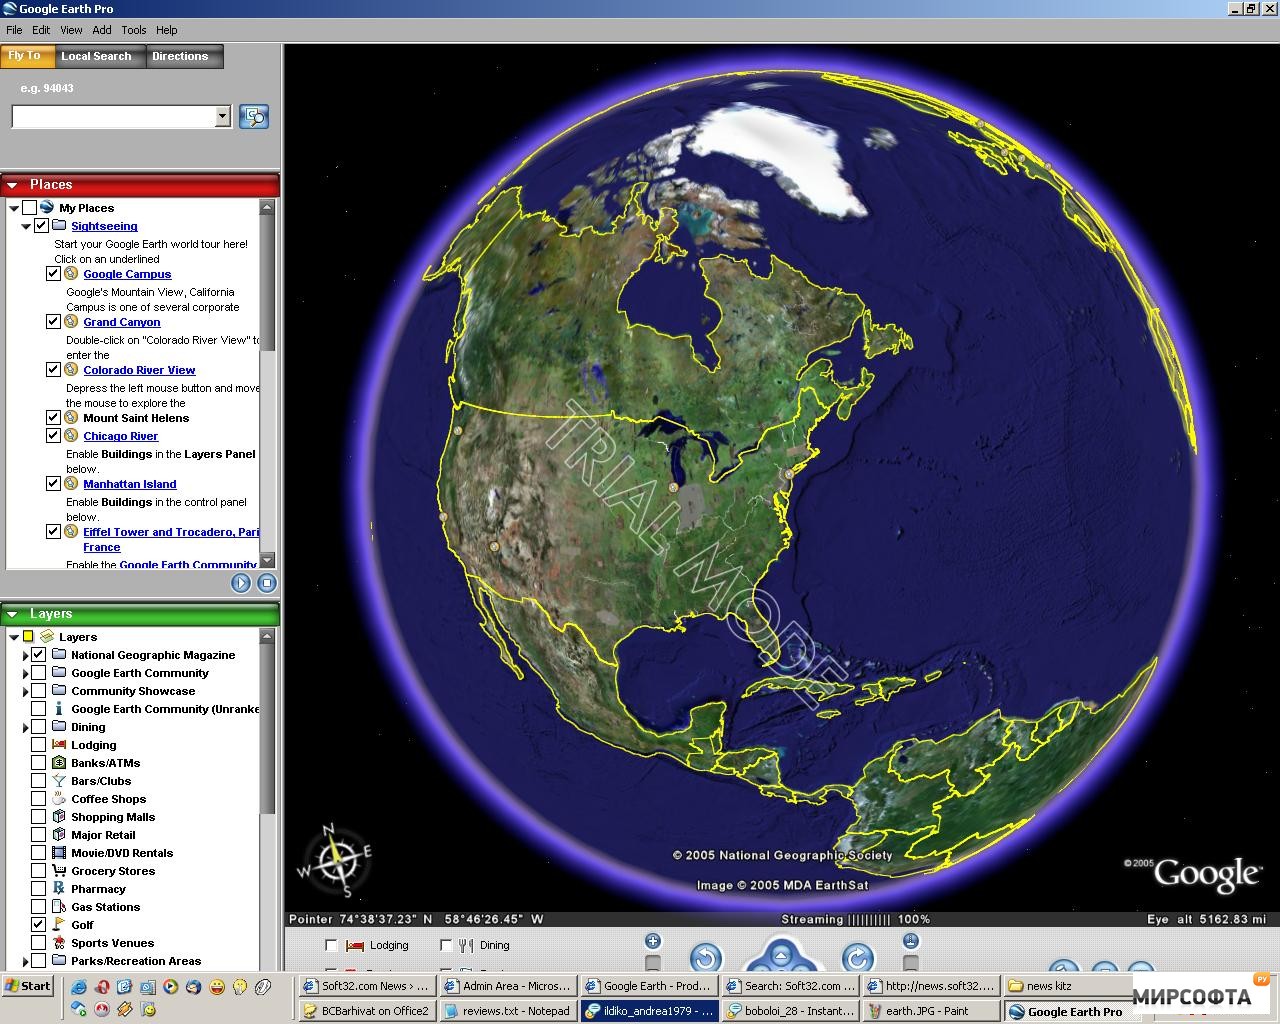Click in the Fly To search input field
The width and height of the screenshot is (1280, 1024).
[x=113, y=117]
